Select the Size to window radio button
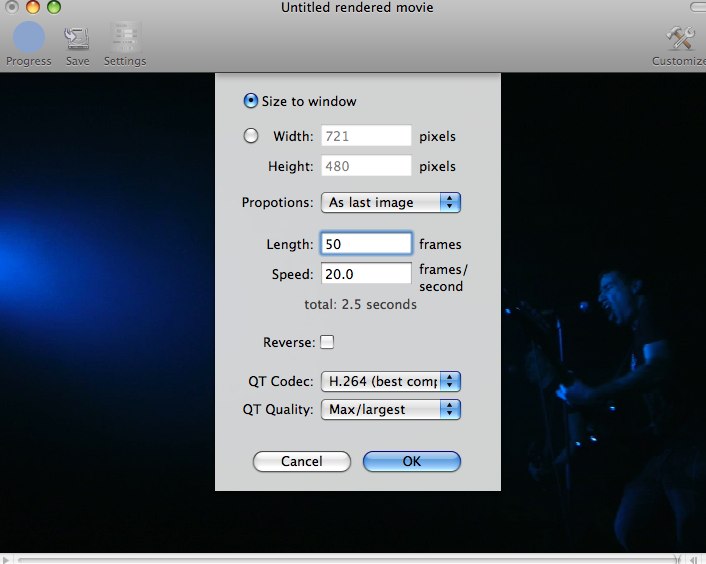Viewport: 706px width, 564px height. tap(250, 101)
